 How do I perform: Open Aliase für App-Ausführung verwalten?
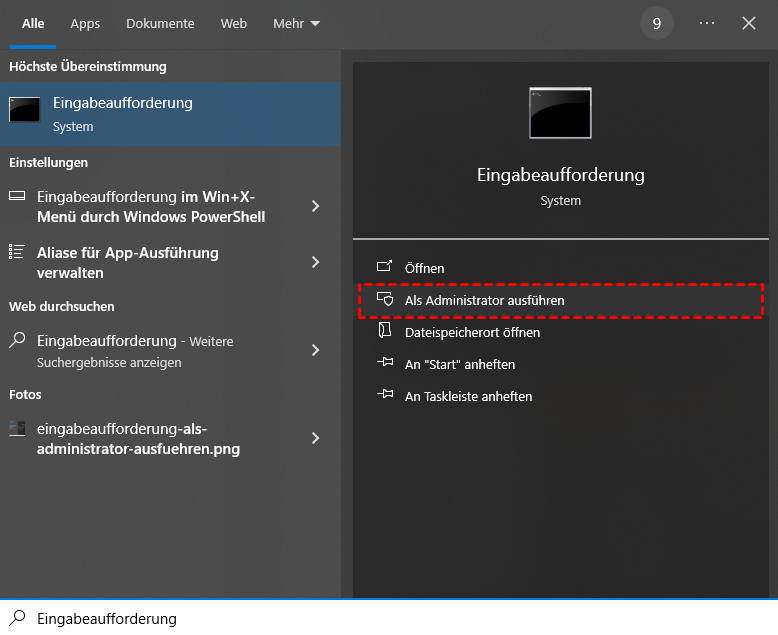click(170, 262)
